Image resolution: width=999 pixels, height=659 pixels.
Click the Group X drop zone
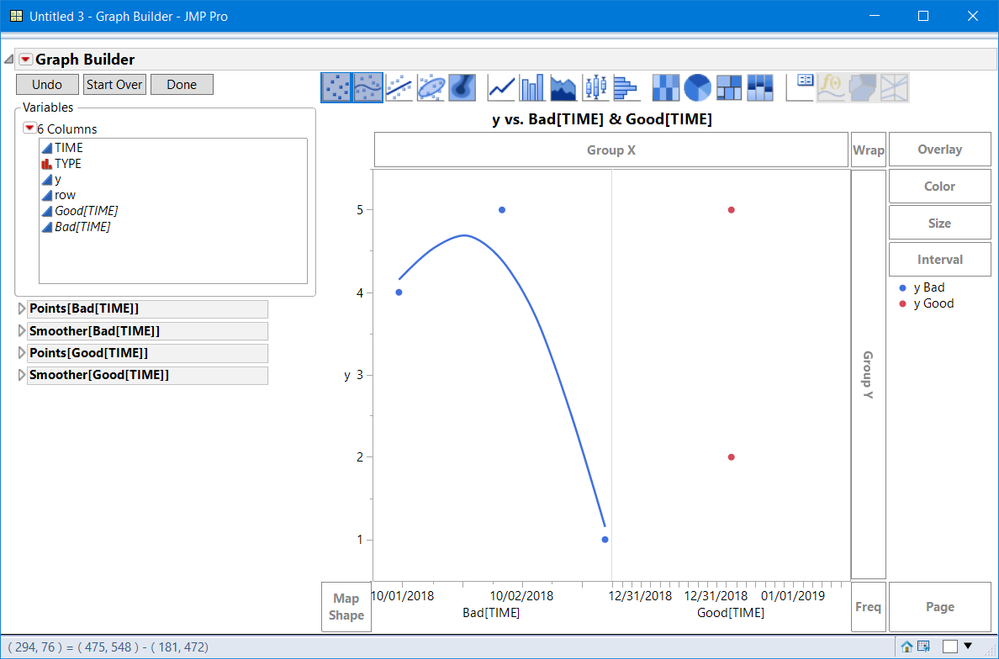tap(611, 150)
